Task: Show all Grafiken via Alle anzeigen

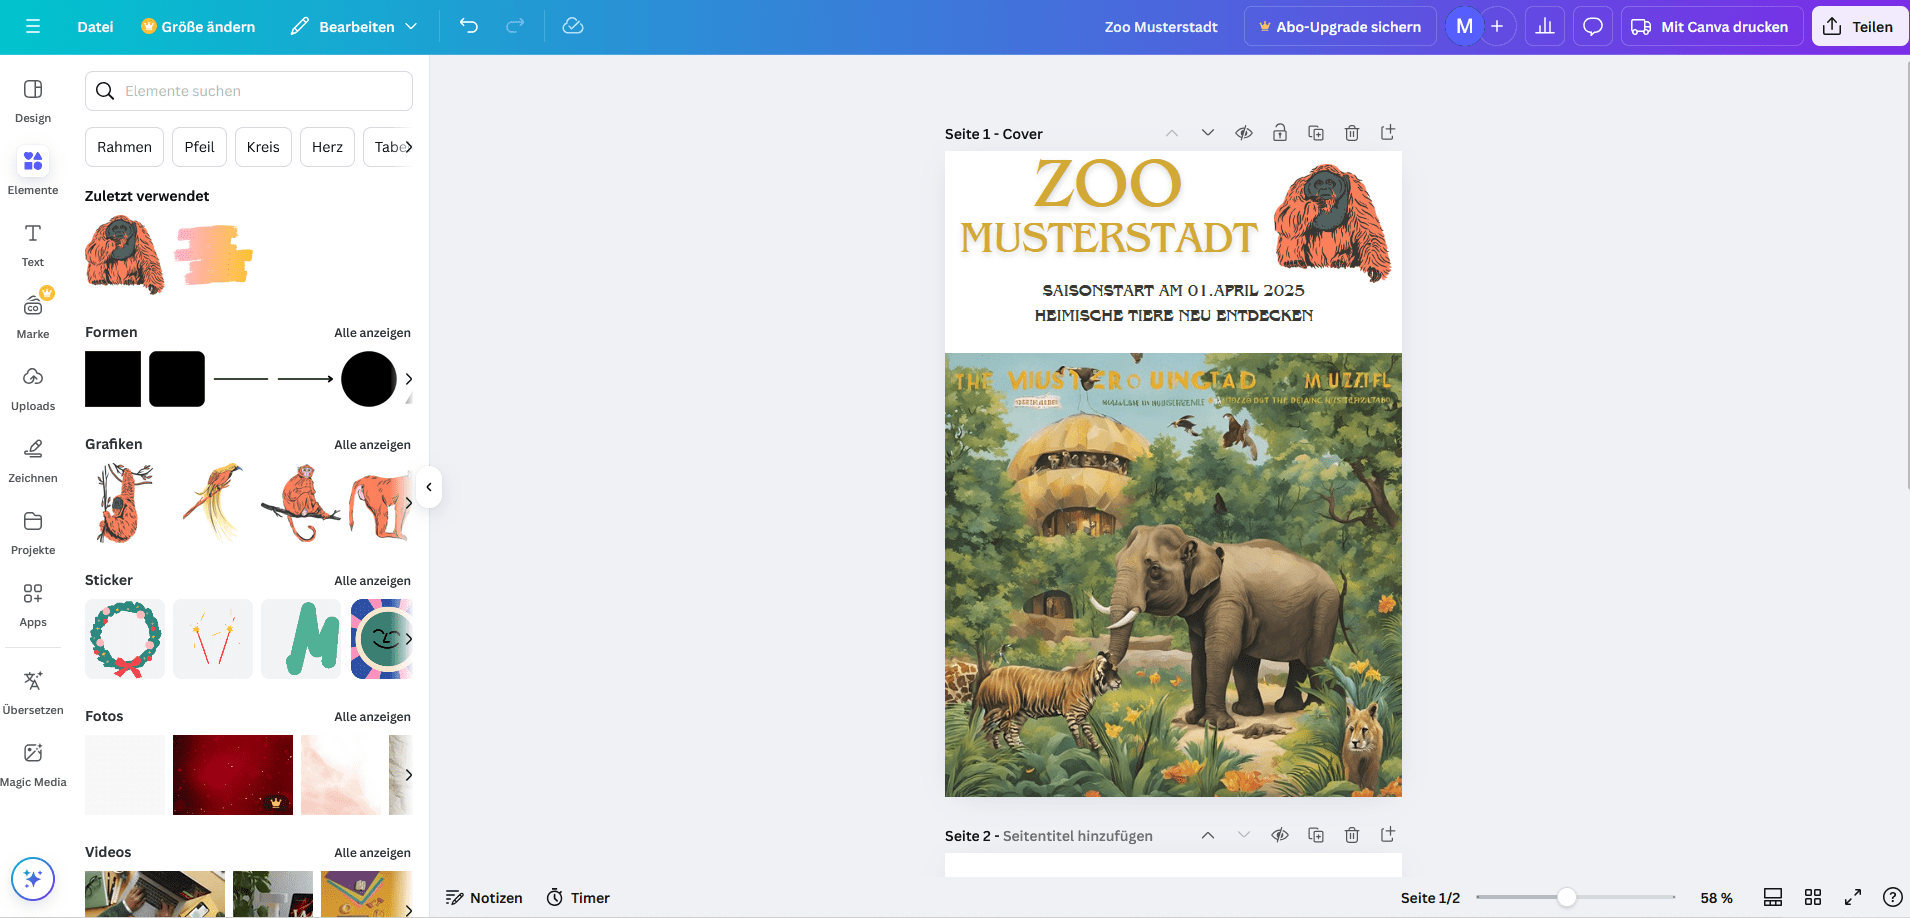Action: [372, 445]
